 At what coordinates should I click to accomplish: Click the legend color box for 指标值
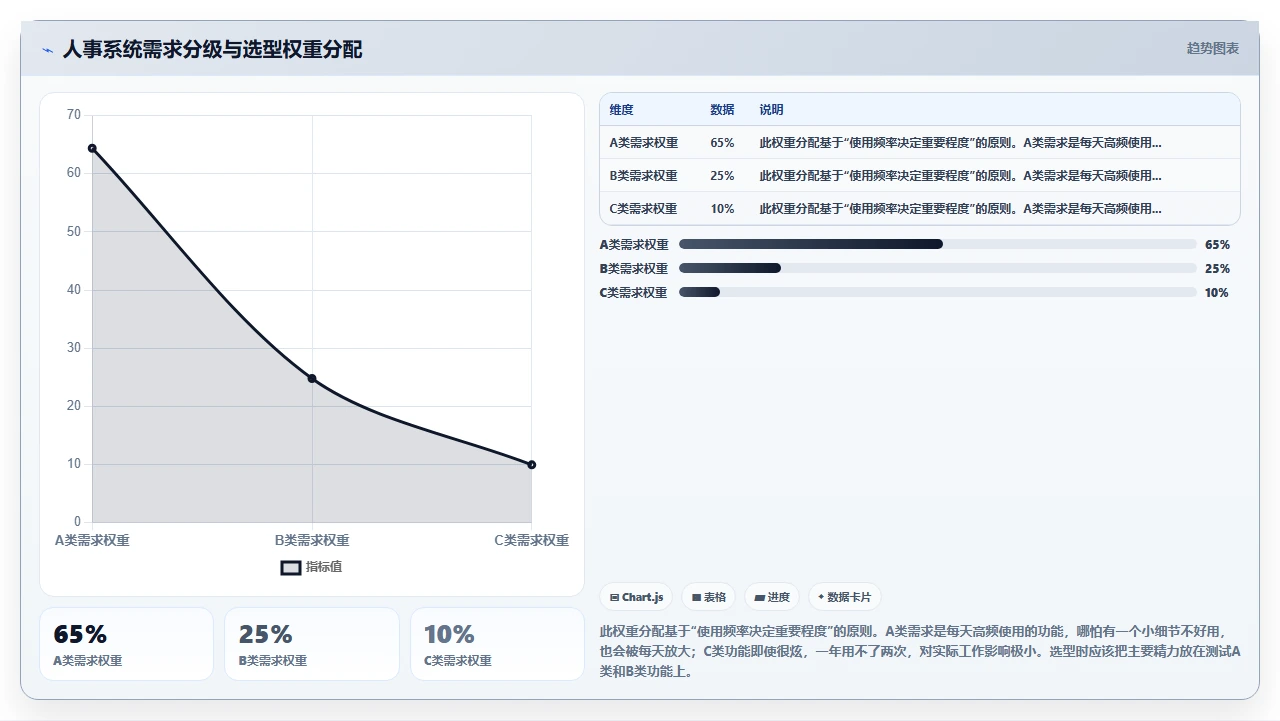click(x=290, y=568)
